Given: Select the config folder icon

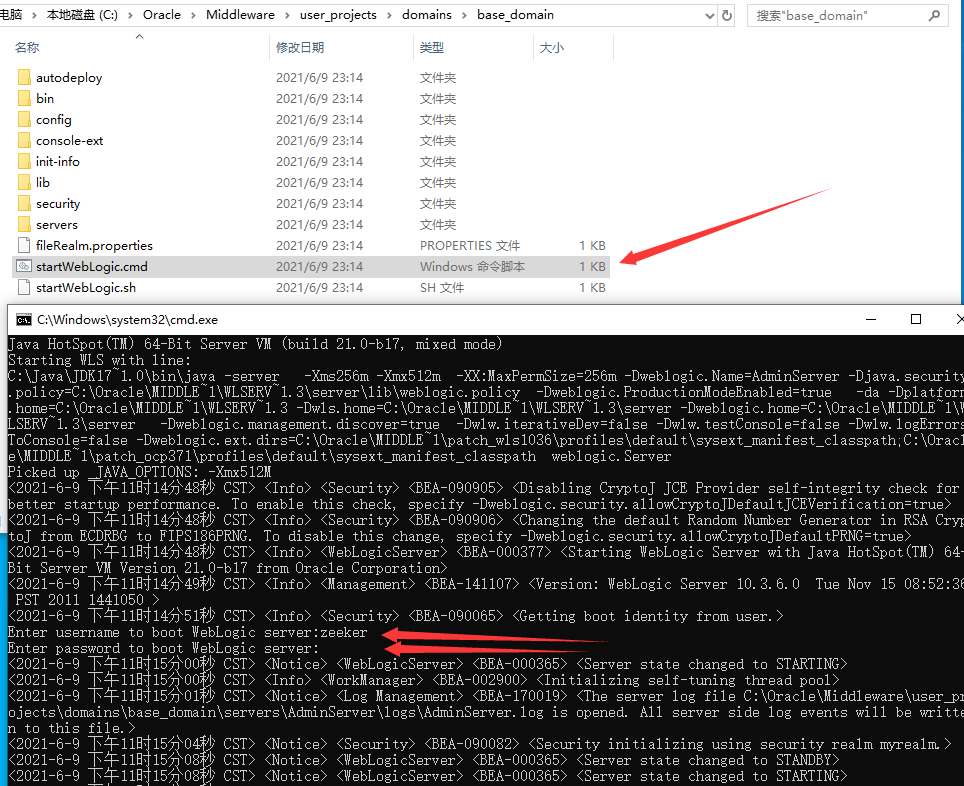Looking at the screenshot, I should pos(24,119).
